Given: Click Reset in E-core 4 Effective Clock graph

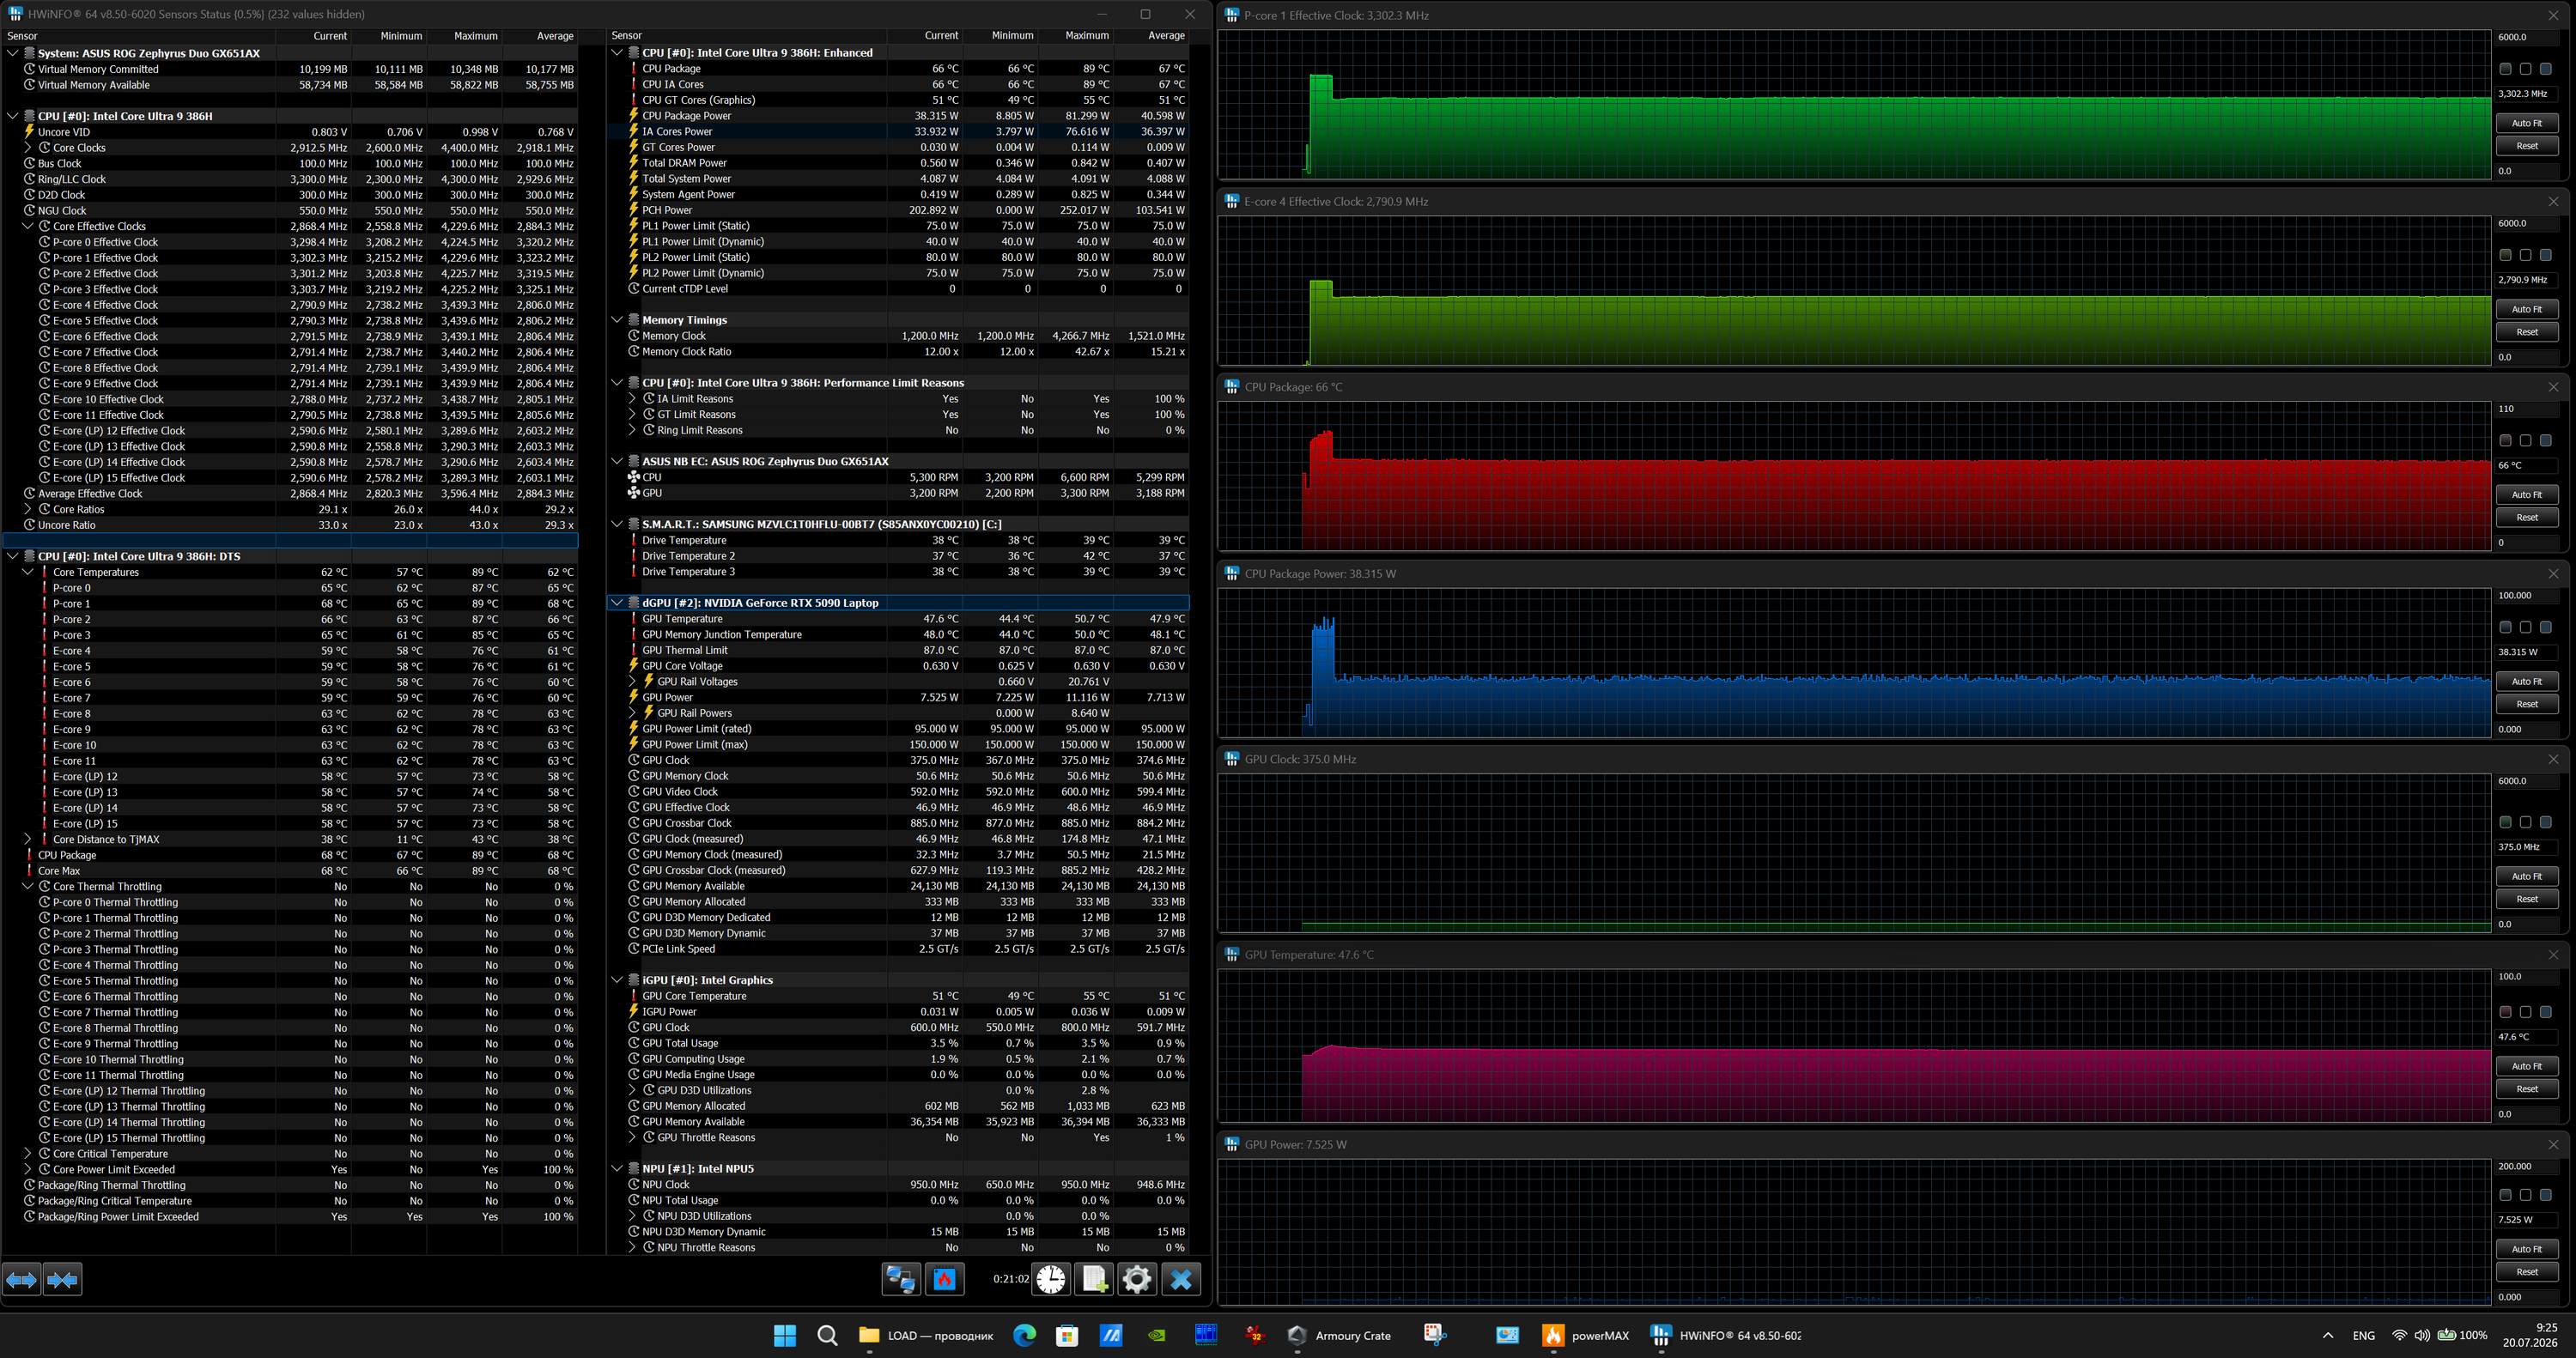Looking at the screenshot, I should [2526, 332].
